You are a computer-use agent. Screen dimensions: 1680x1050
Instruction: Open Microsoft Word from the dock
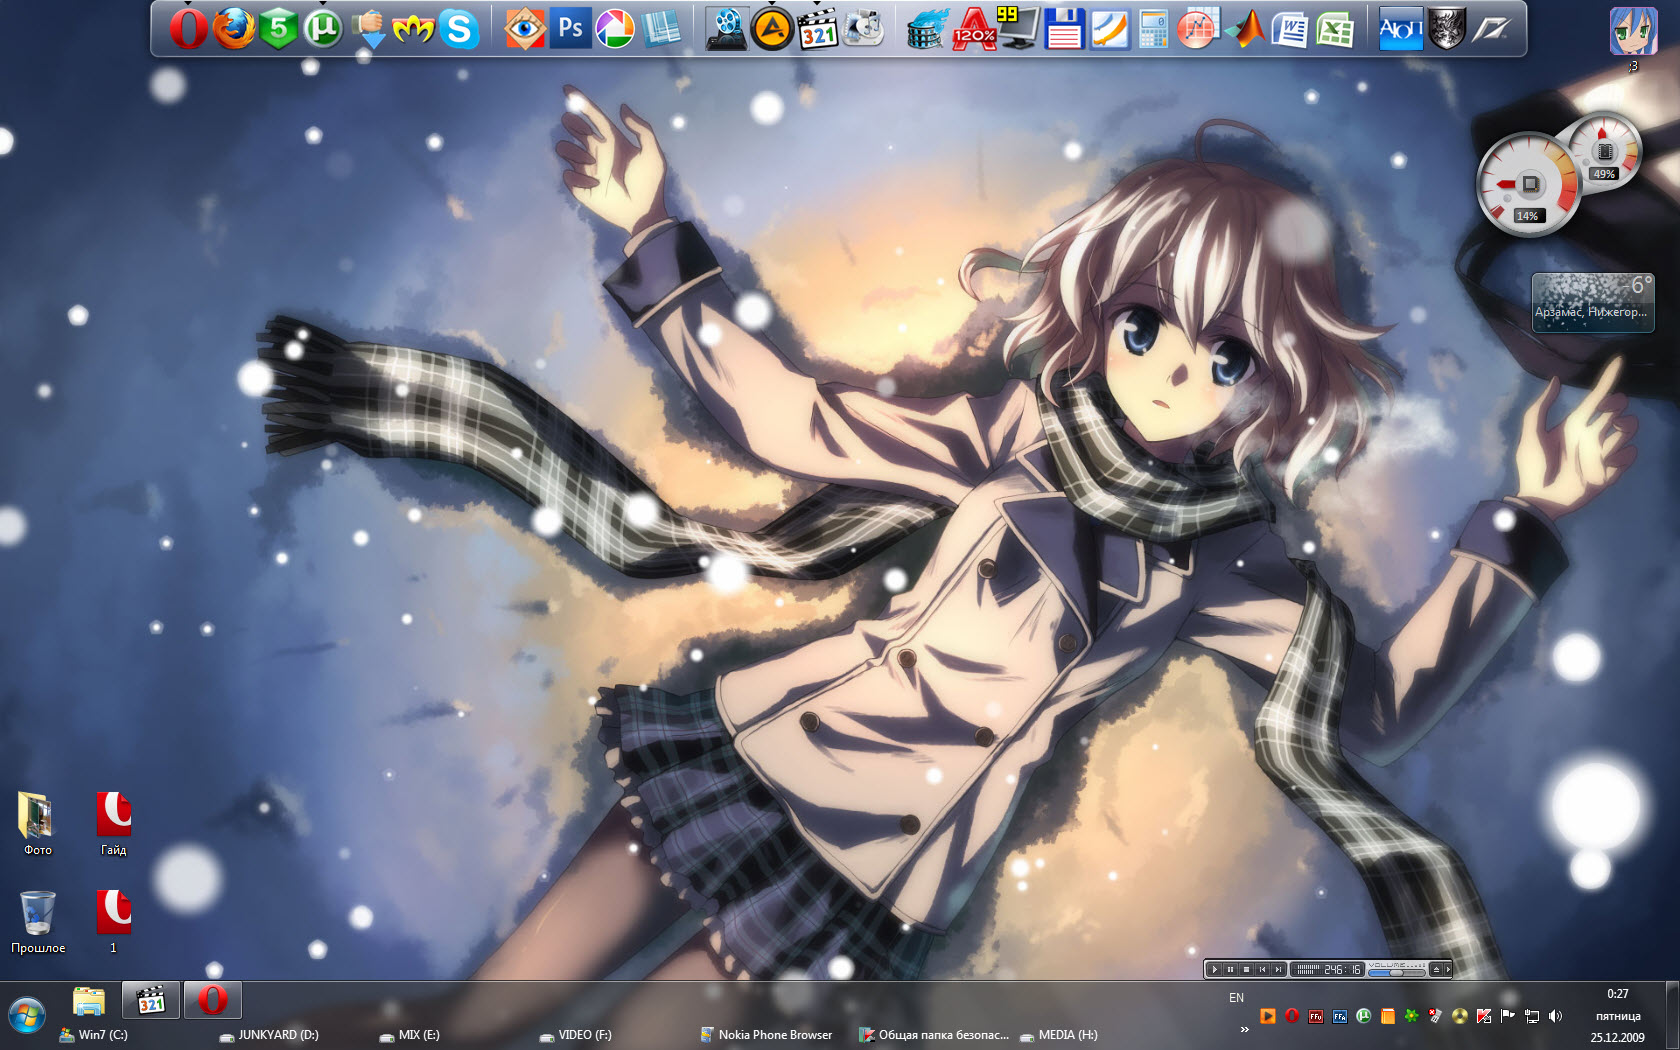point(1289,29)
